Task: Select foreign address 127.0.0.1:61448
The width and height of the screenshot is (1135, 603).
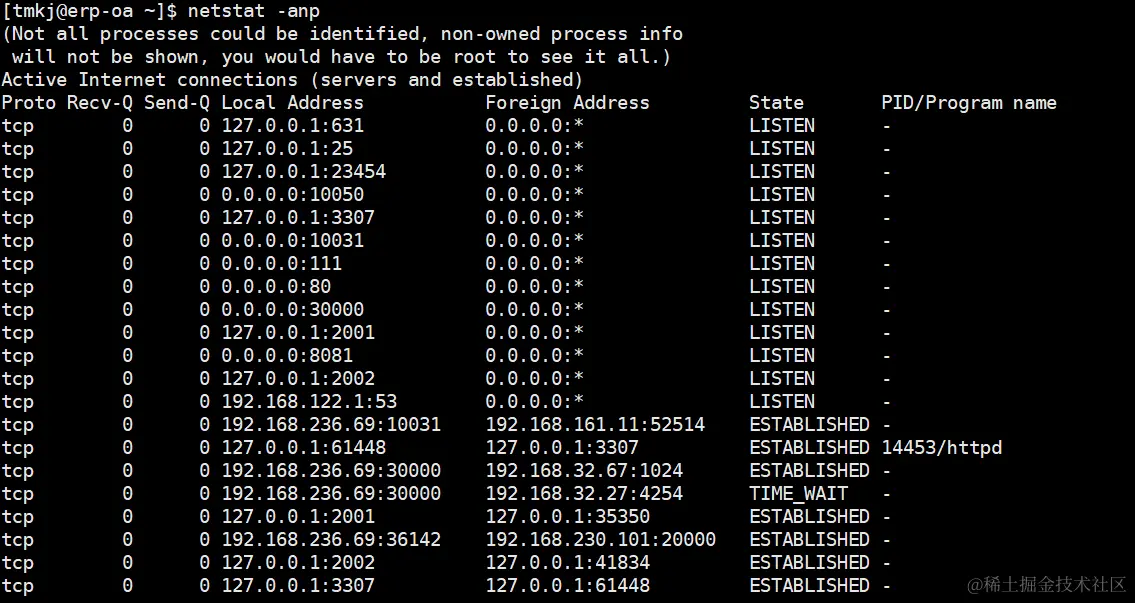Action: [x=568, y=586]
